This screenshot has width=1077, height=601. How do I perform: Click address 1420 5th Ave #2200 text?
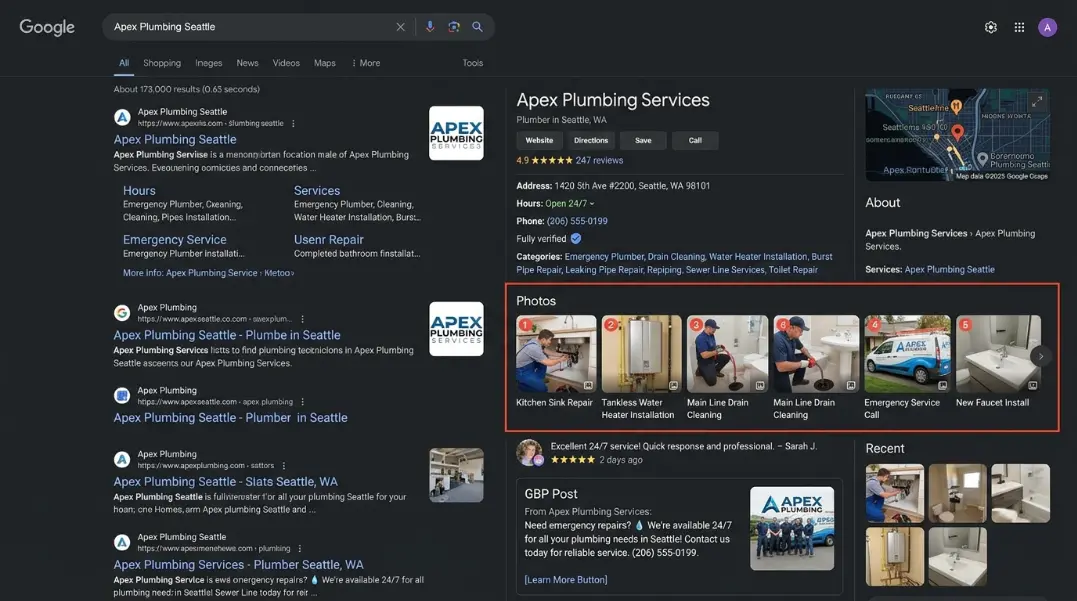(x=632, y=185)
